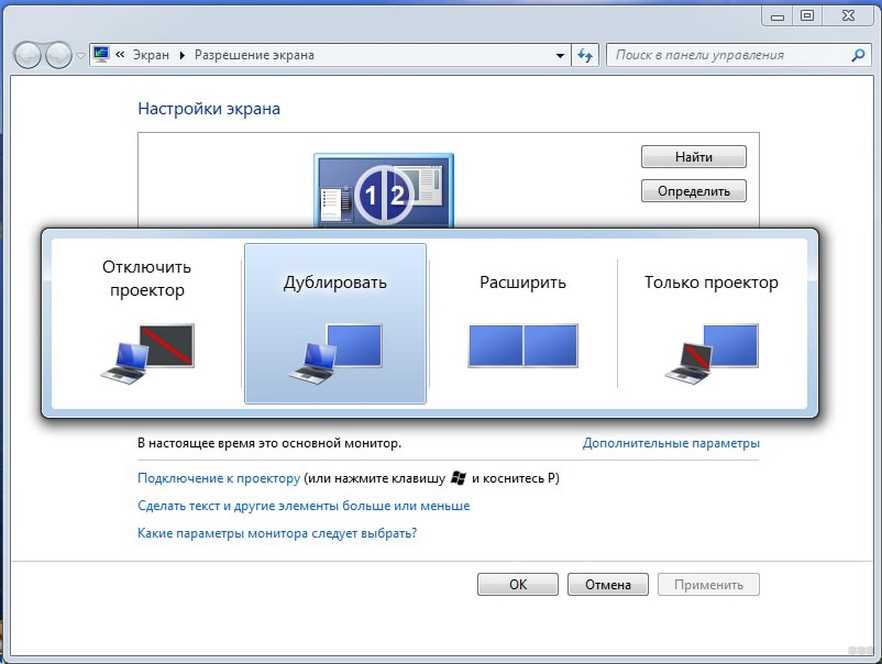Click the Найти button
This screenshot has height=664, width=882.
(694, 157)
